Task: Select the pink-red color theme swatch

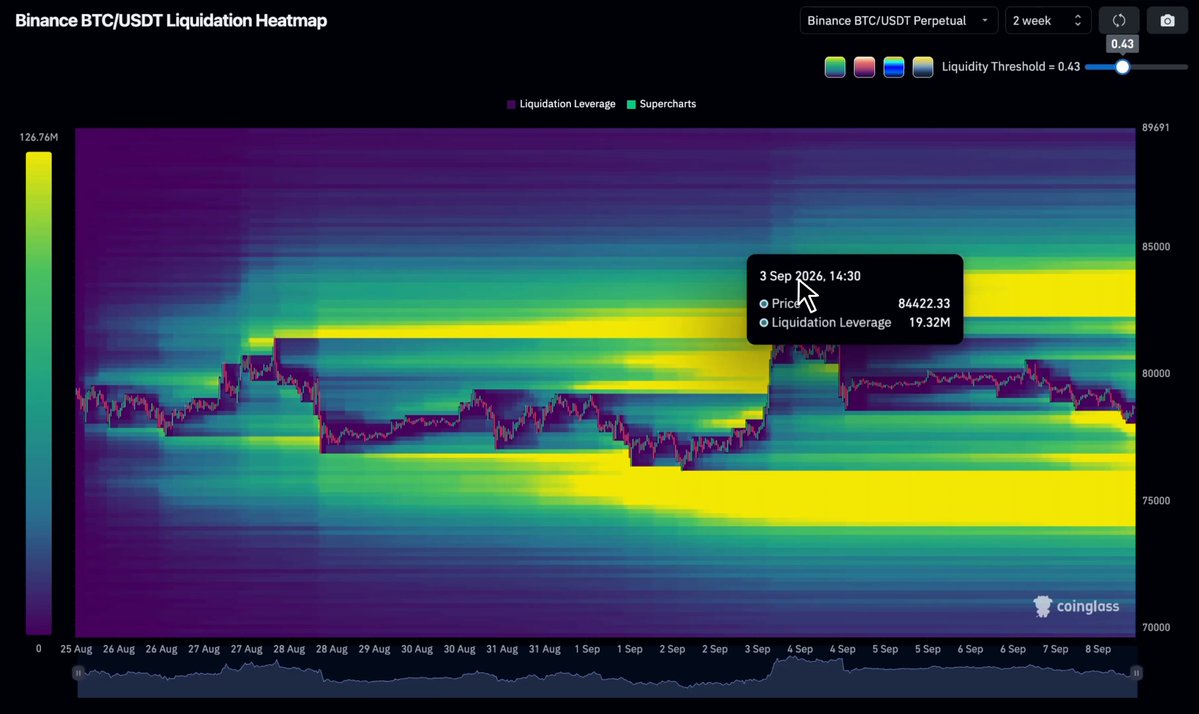Action: 864,67
